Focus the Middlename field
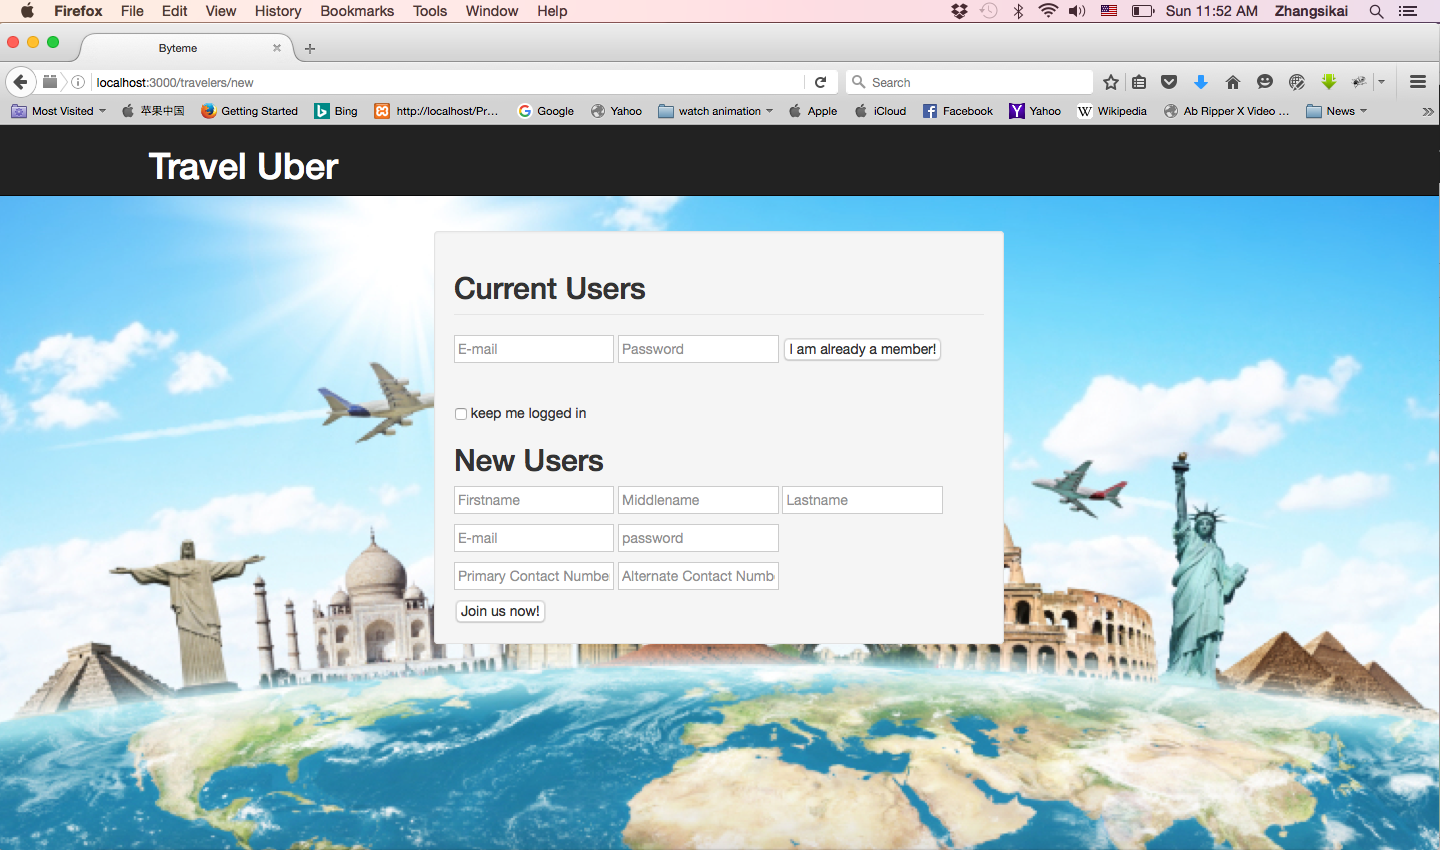1440x850 pixels. pyautogui.click(x=698, y=500)
